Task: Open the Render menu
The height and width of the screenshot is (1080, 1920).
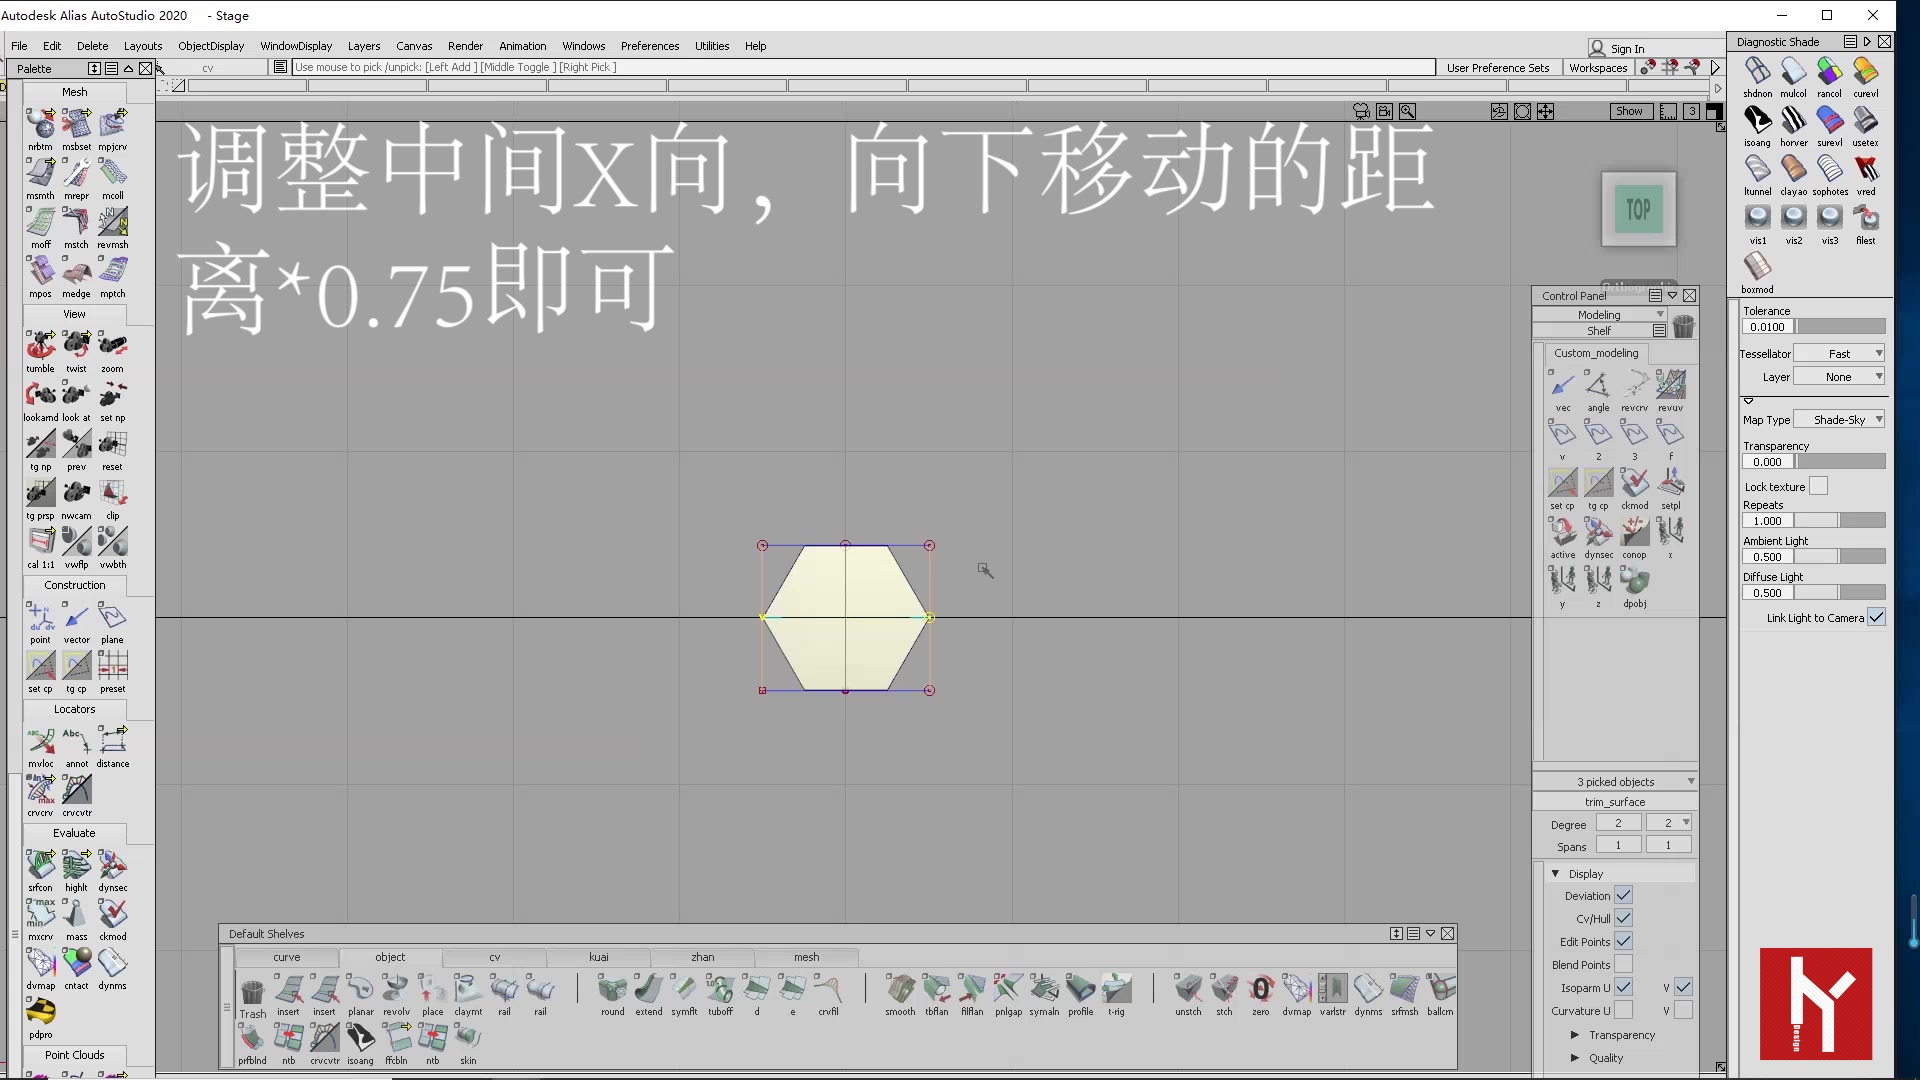Action: [x=464, y=45]
